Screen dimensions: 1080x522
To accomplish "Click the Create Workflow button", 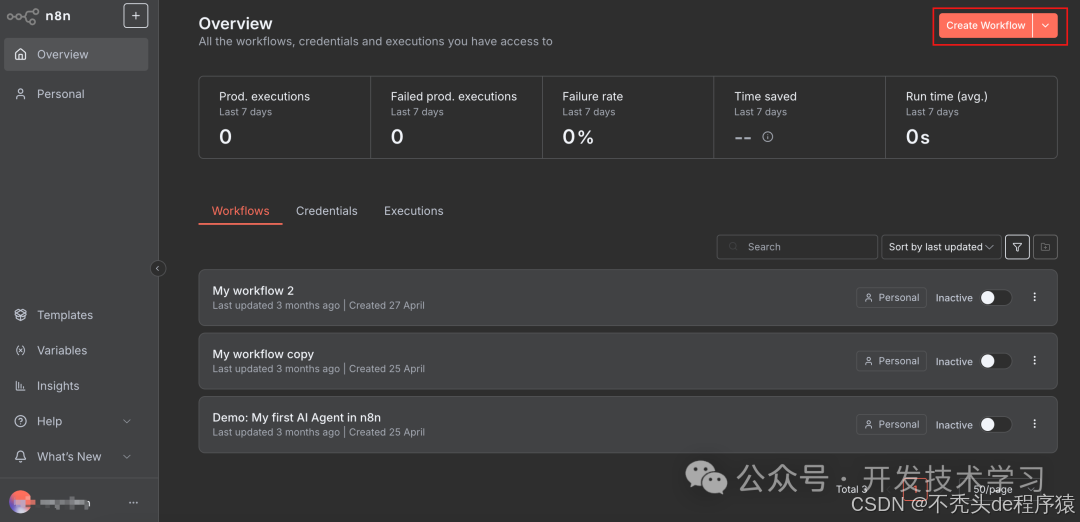I will [986, 25].
